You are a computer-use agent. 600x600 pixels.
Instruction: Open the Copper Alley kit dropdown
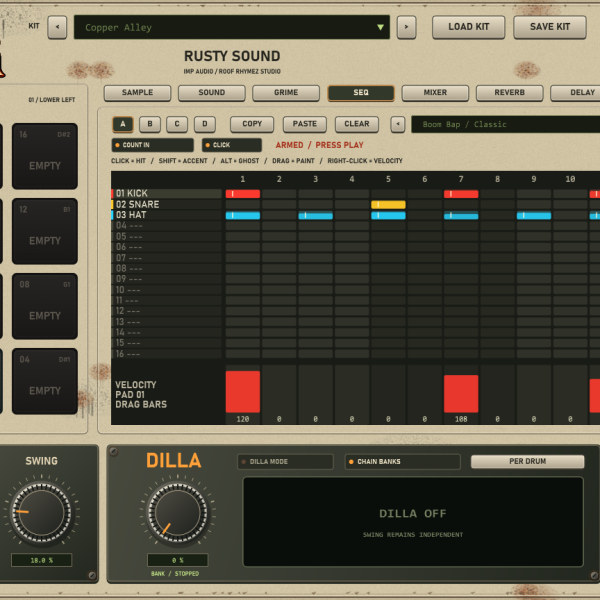[x=232, y=27]
